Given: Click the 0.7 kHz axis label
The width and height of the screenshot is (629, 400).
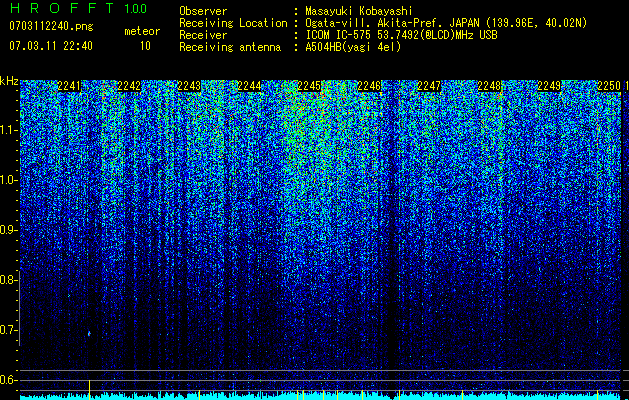Looking at the screenshot, I should pos(8,330).
